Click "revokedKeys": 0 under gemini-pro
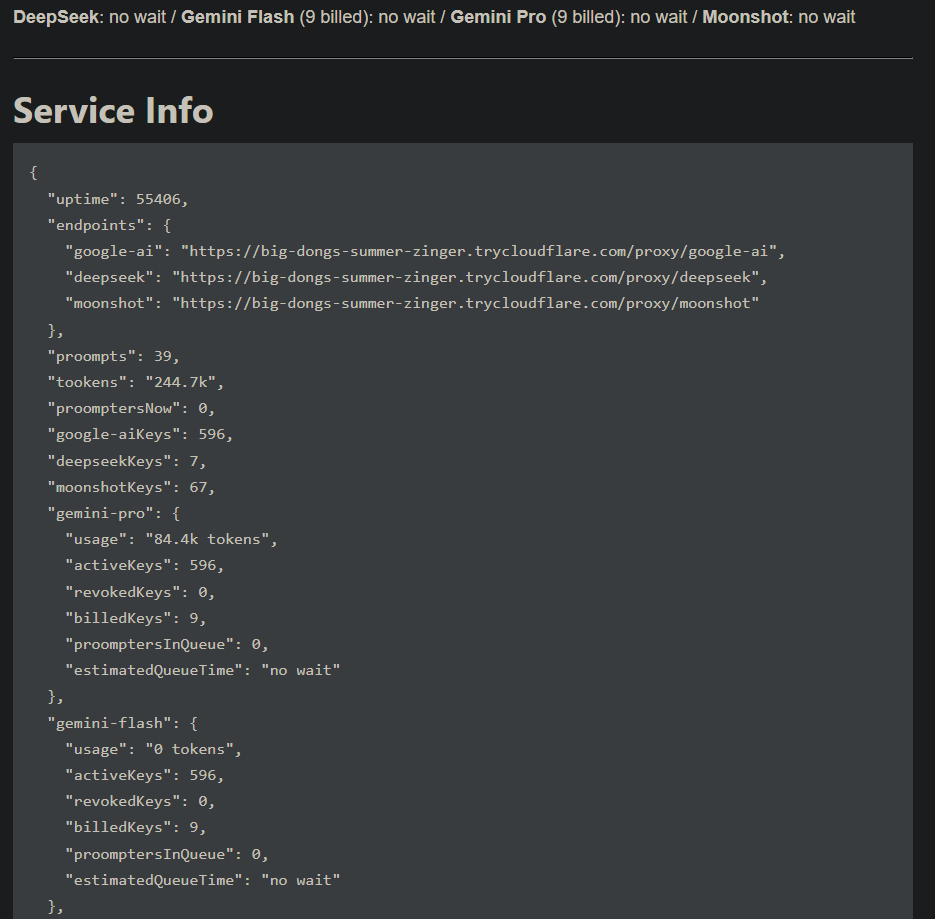The width and height of the screenshot is (935, 919). (x=140, y=592)
